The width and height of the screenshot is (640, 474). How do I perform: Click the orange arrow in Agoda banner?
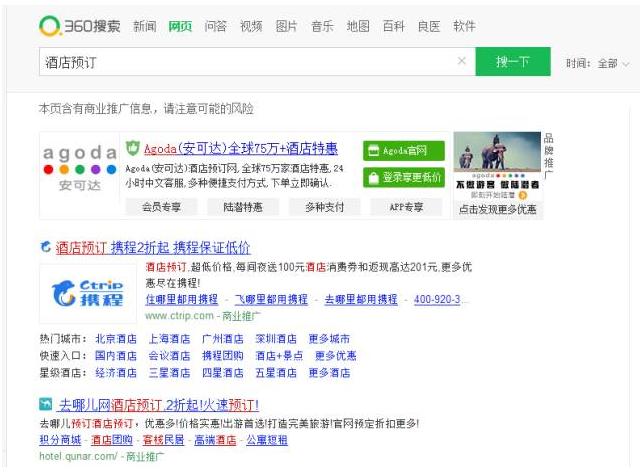coord(522,195)
